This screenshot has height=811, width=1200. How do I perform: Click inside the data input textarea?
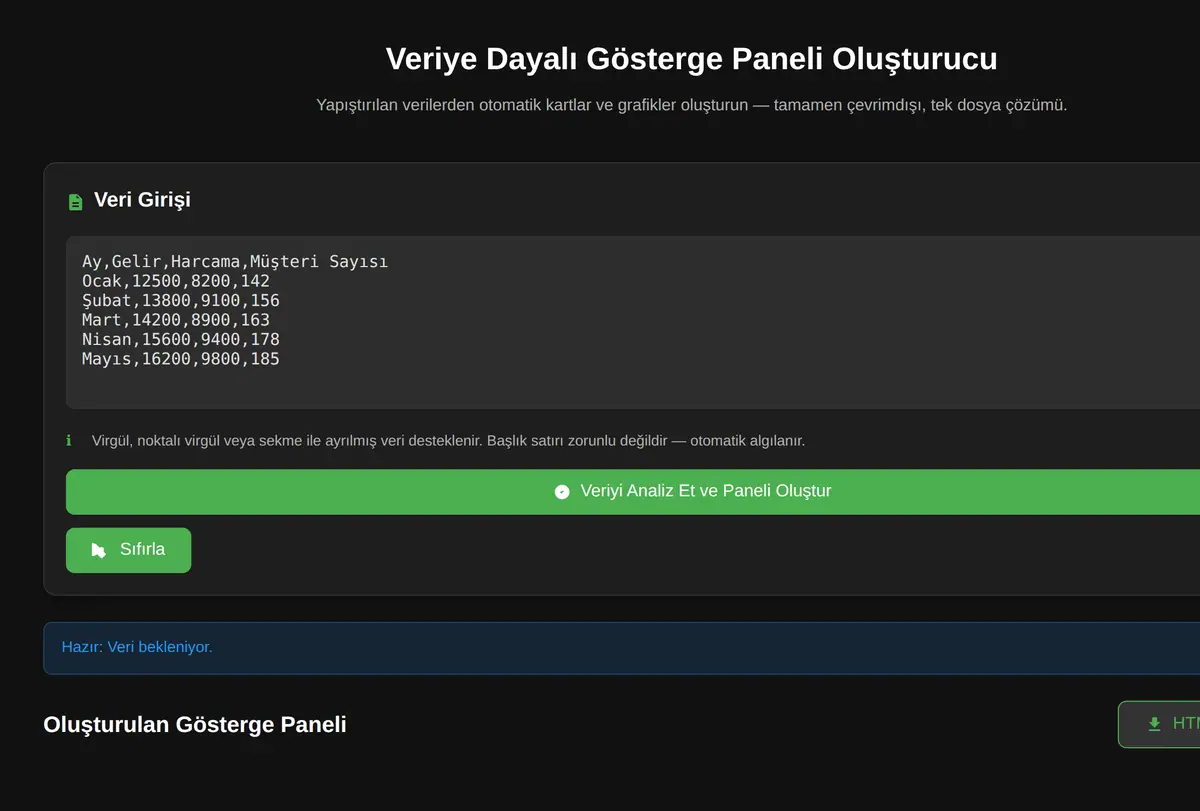point(633,323)
